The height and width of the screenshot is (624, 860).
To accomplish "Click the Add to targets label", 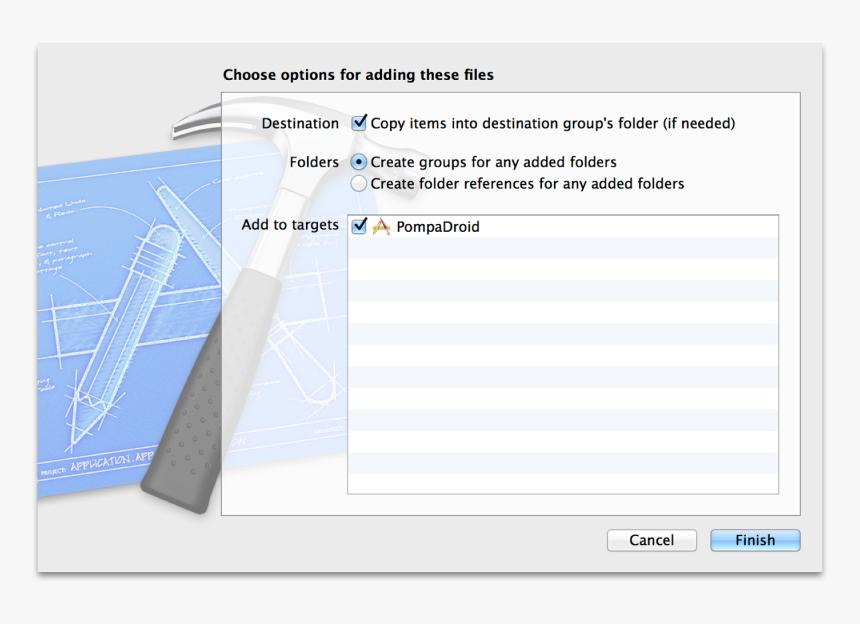I will point(290,225).
